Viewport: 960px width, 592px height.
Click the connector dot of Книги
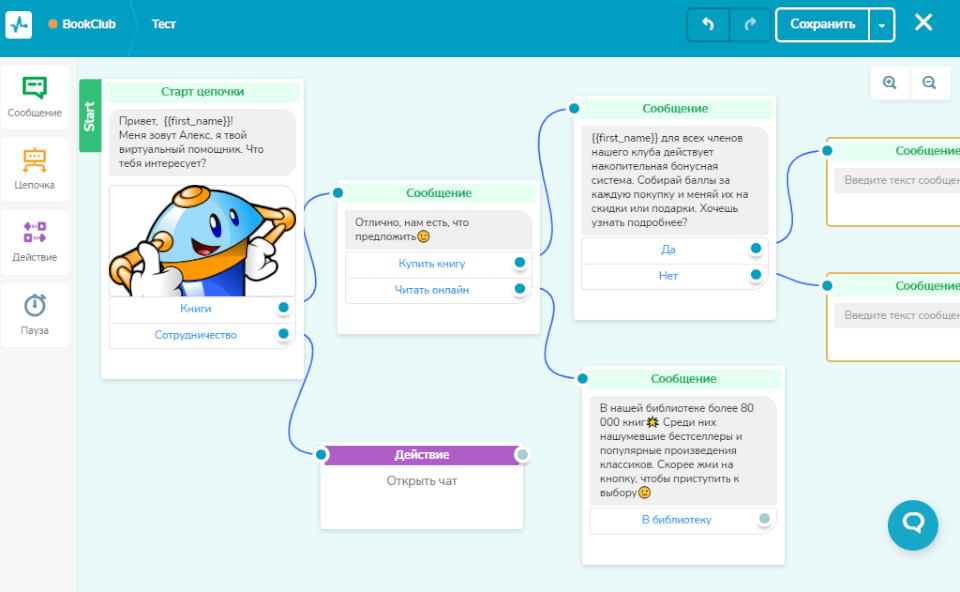coord(283,307)
